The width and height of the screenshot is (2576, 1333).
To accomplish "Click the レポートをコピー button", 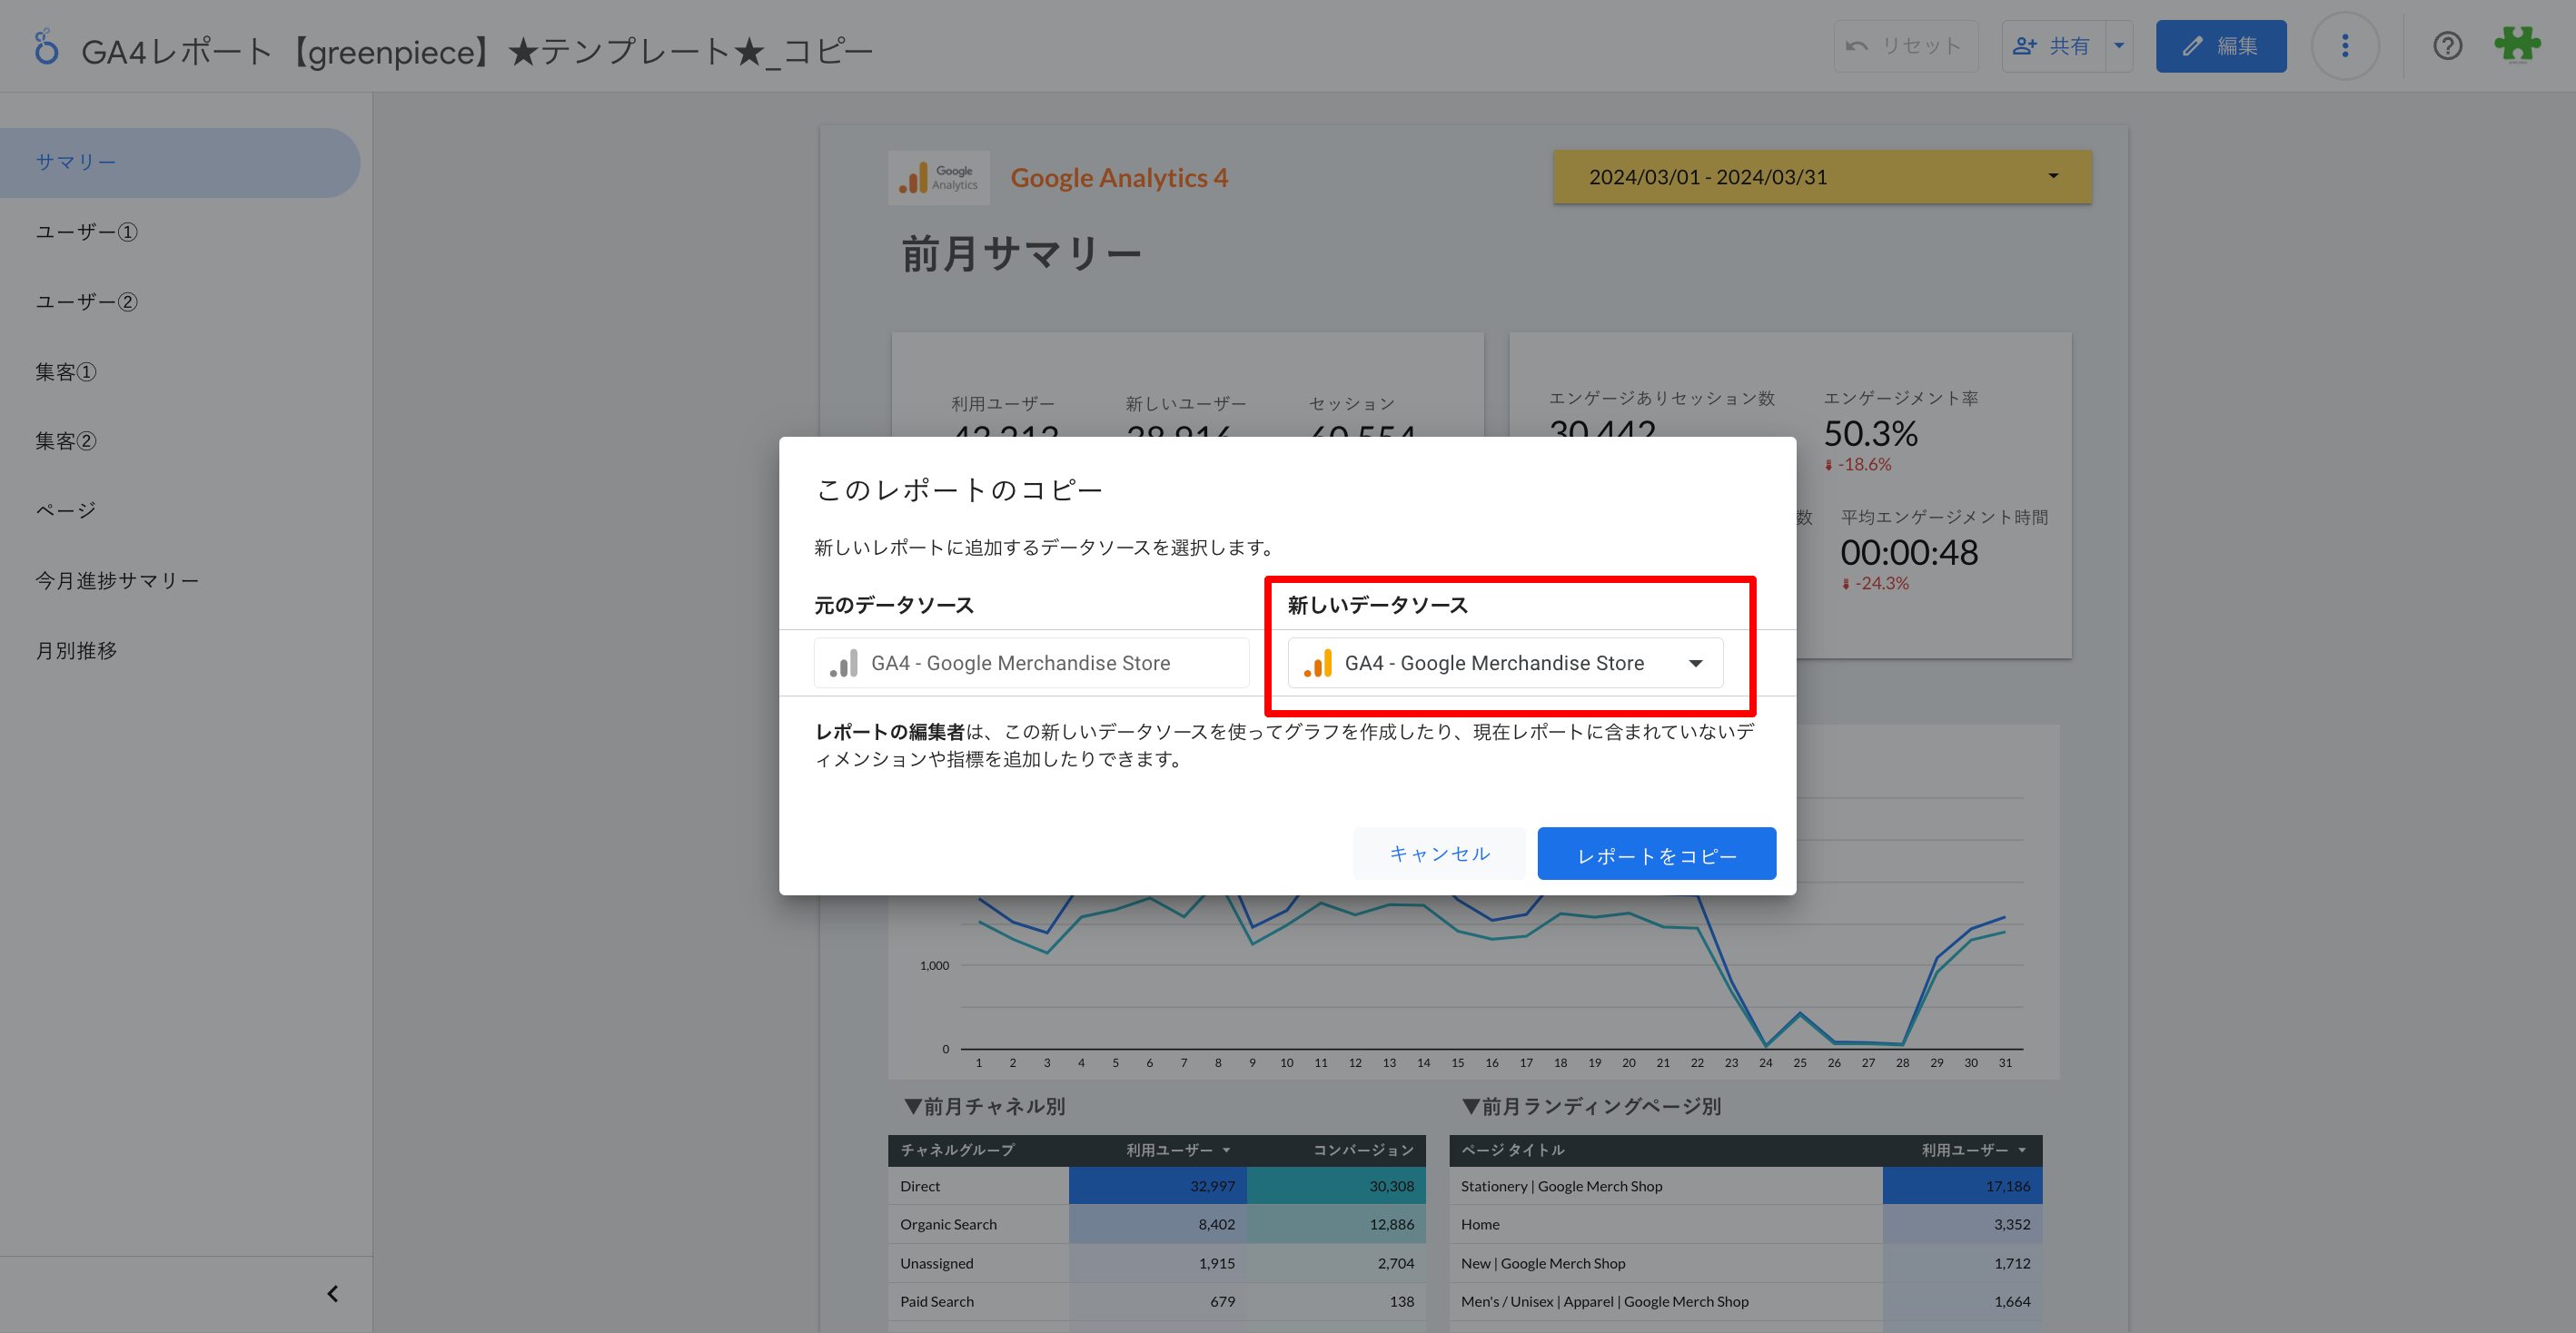I will click(x=1656, y=854).
